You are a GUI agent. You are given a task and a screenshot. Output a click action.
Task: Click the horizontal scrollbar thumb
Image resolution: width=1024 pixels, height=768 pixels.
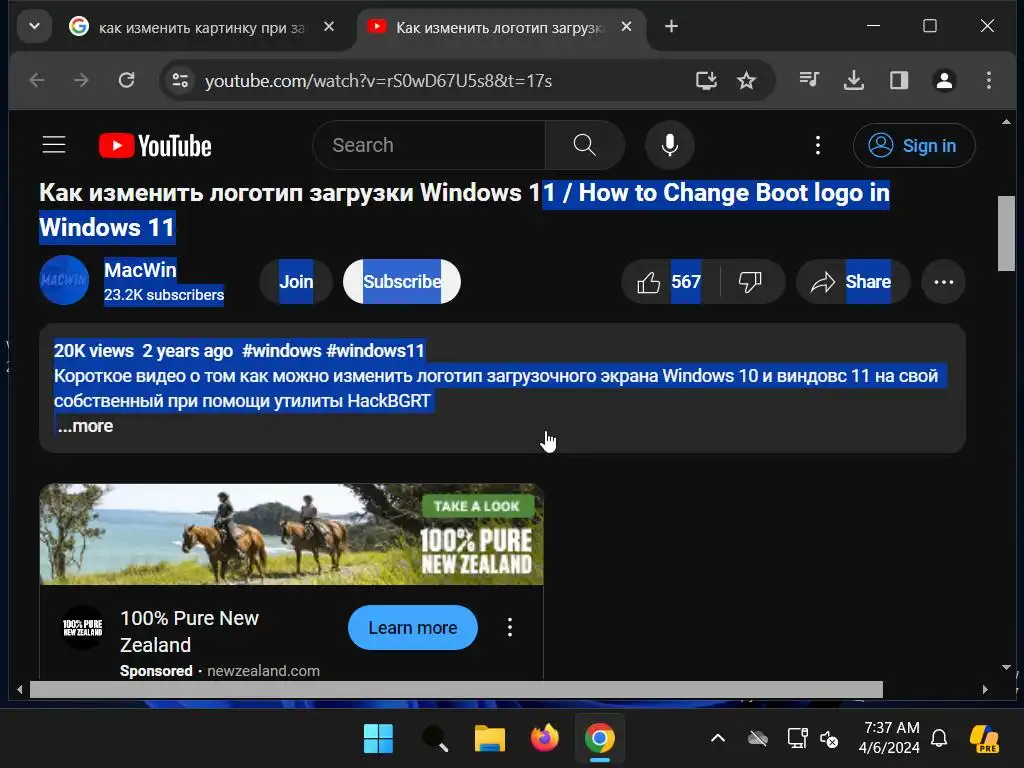point(456,689)
